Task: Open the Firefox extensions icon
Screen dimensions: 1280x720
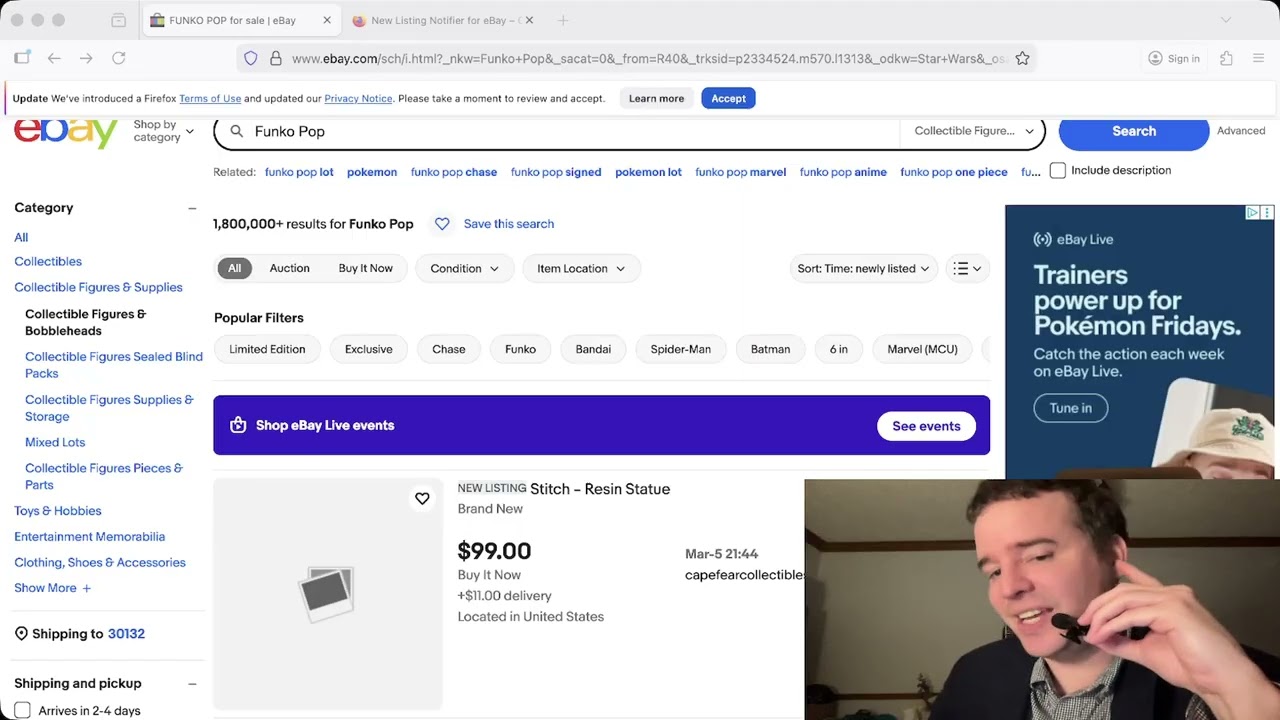Action: pos(1226,58)
